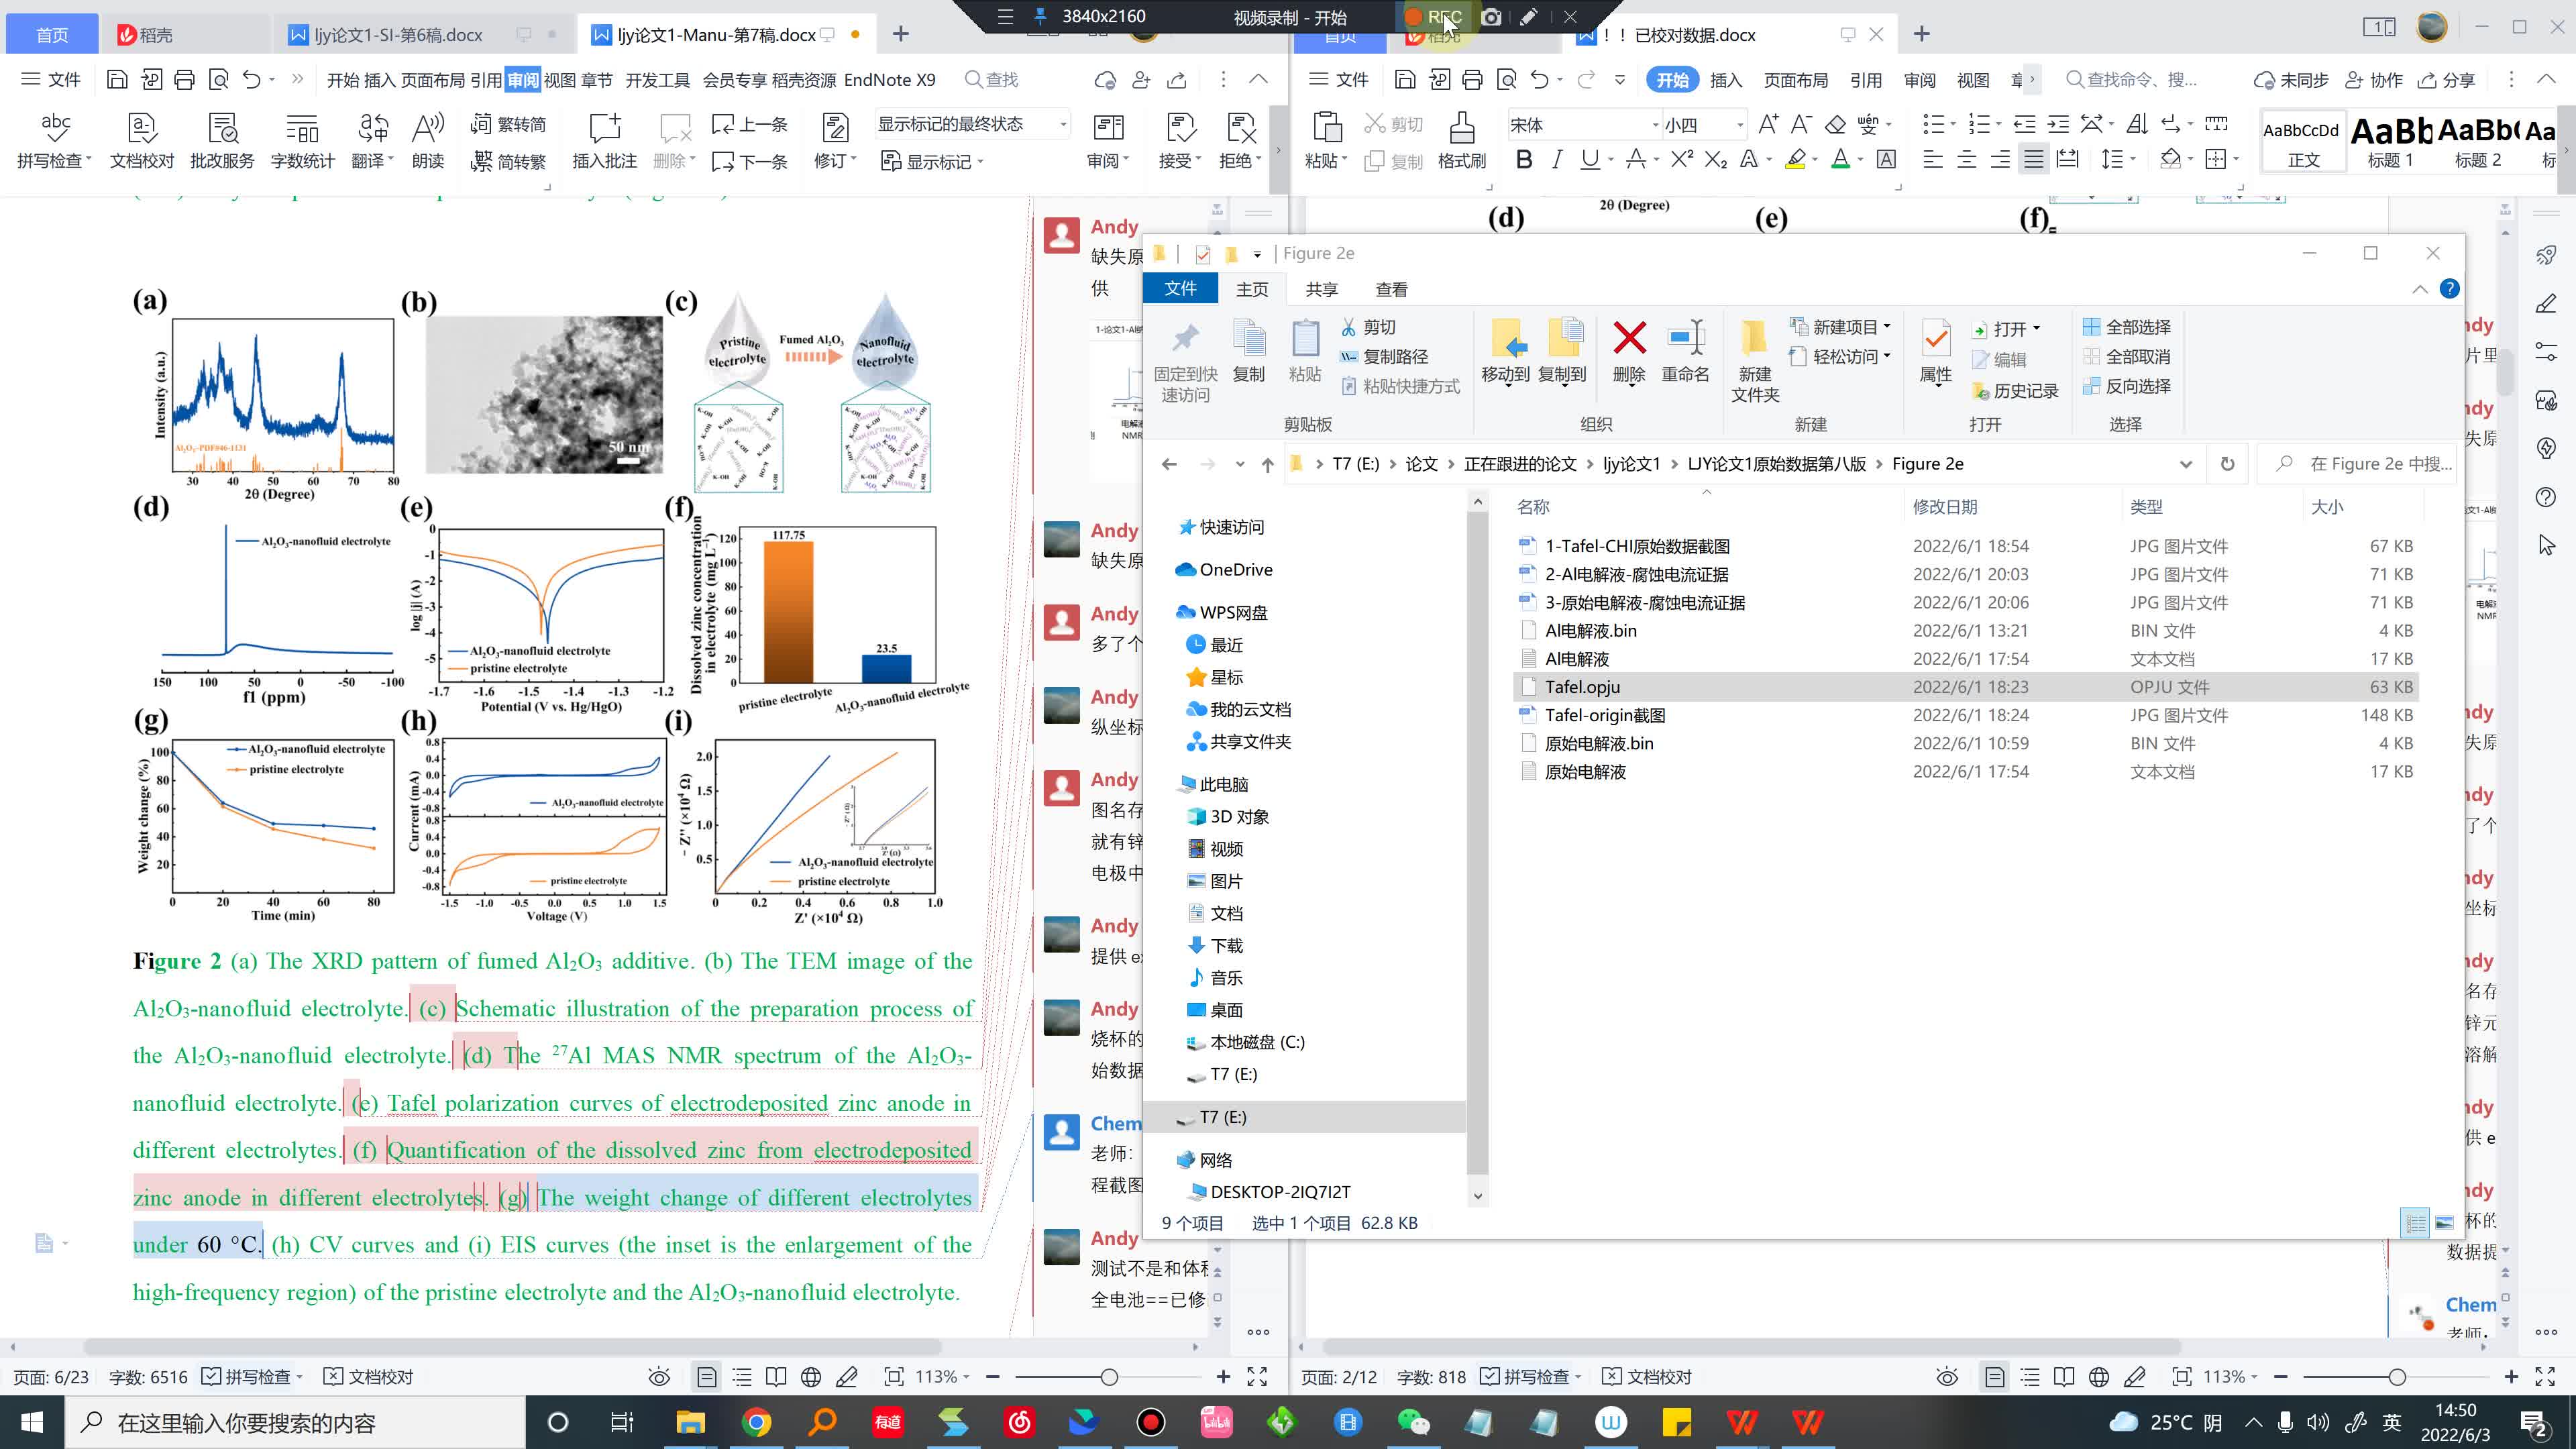Click the zoom slider handle in left status bar
The height and width of the screenshot is (1449, 2576).
click(x=1108, y=1377)
